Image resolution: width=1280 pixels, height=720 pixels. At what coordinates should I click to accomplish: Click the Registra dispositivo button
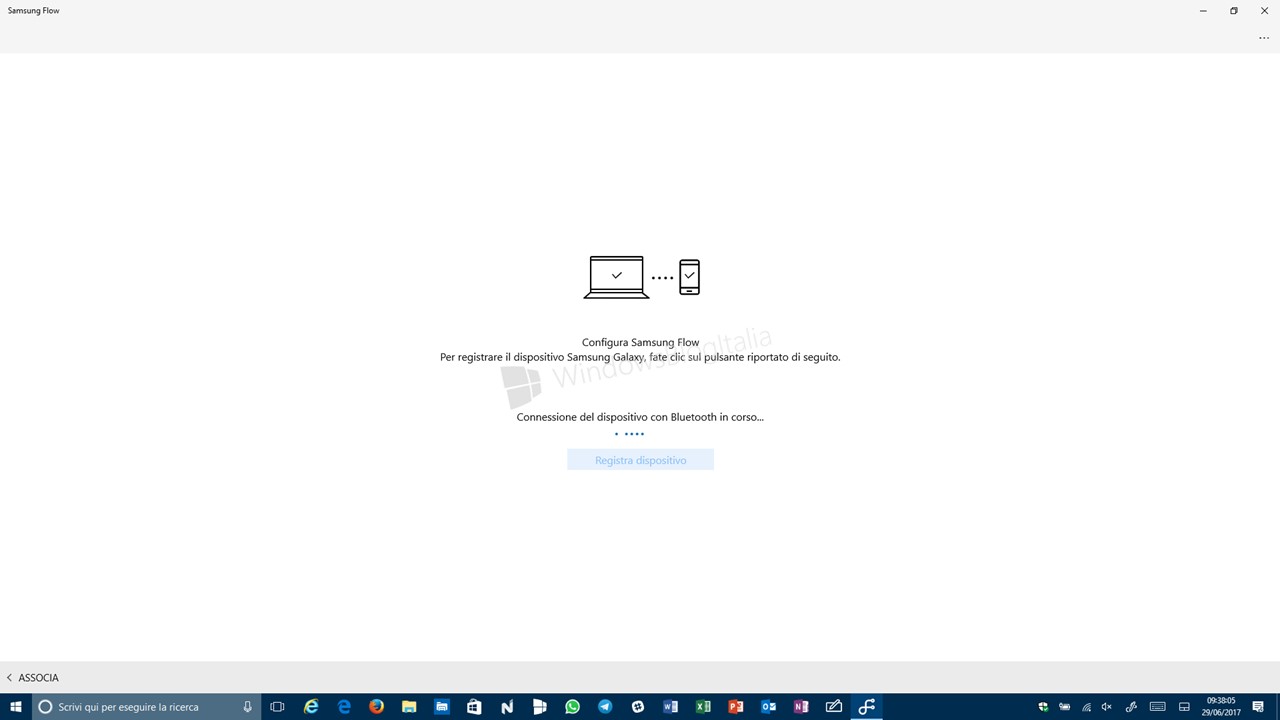tap(640, 460)
